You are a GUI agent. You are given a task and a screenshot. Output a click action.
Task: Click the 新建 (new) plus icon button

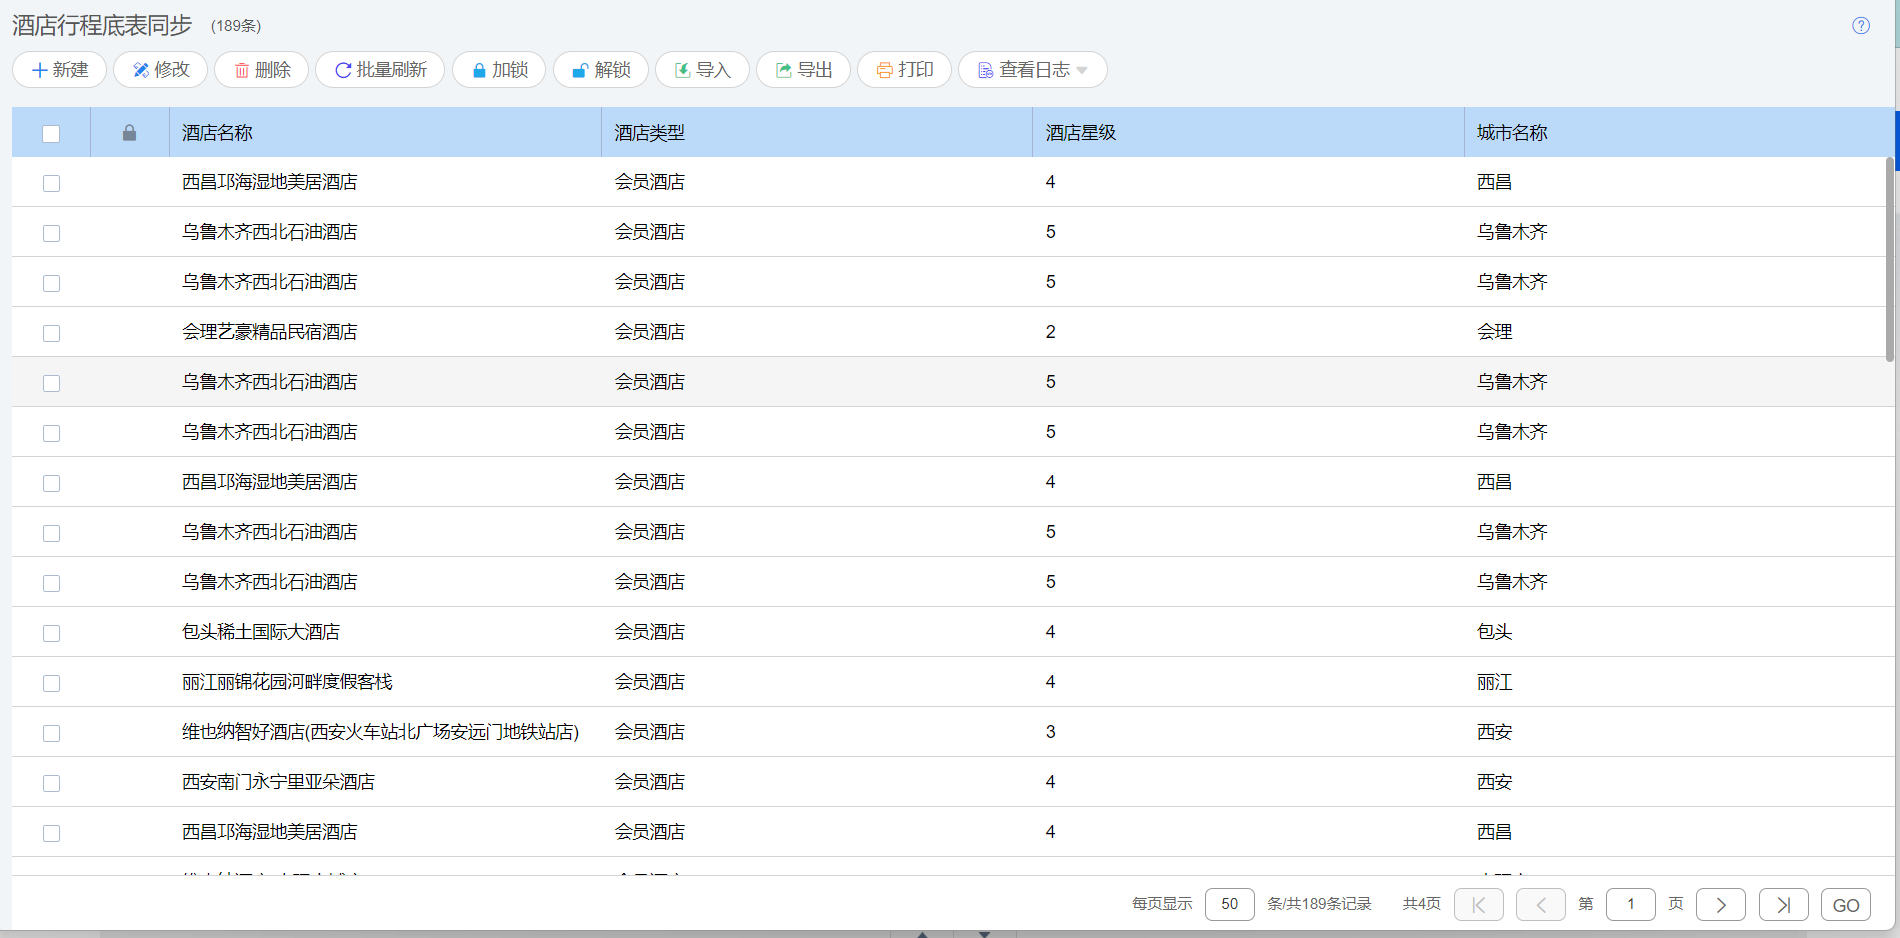pos(60,70)
